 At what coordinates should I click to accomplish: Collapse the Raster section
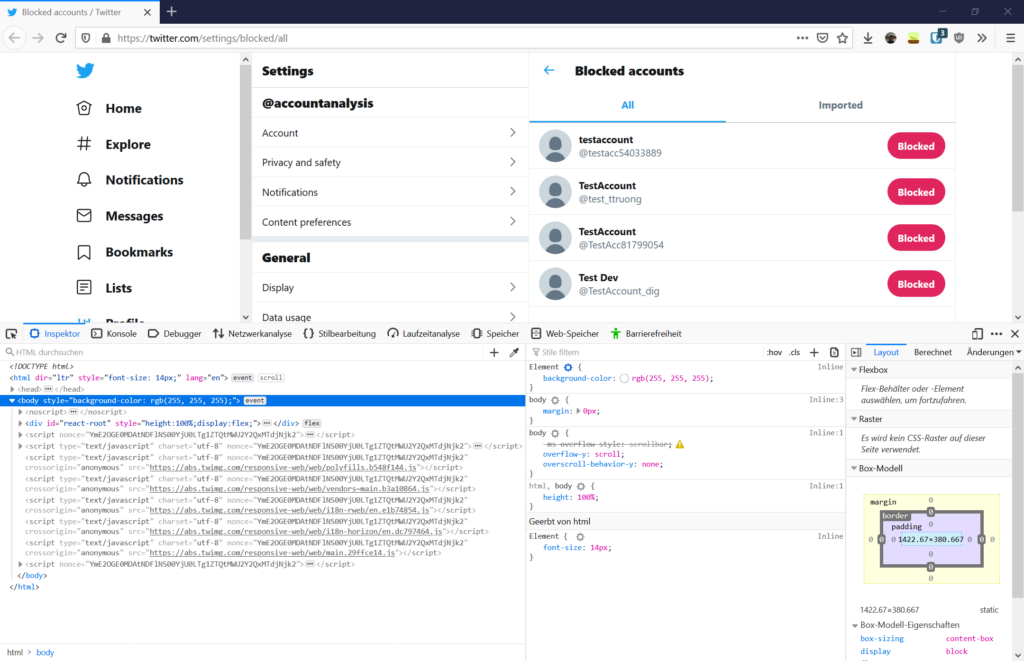(854, 419)
